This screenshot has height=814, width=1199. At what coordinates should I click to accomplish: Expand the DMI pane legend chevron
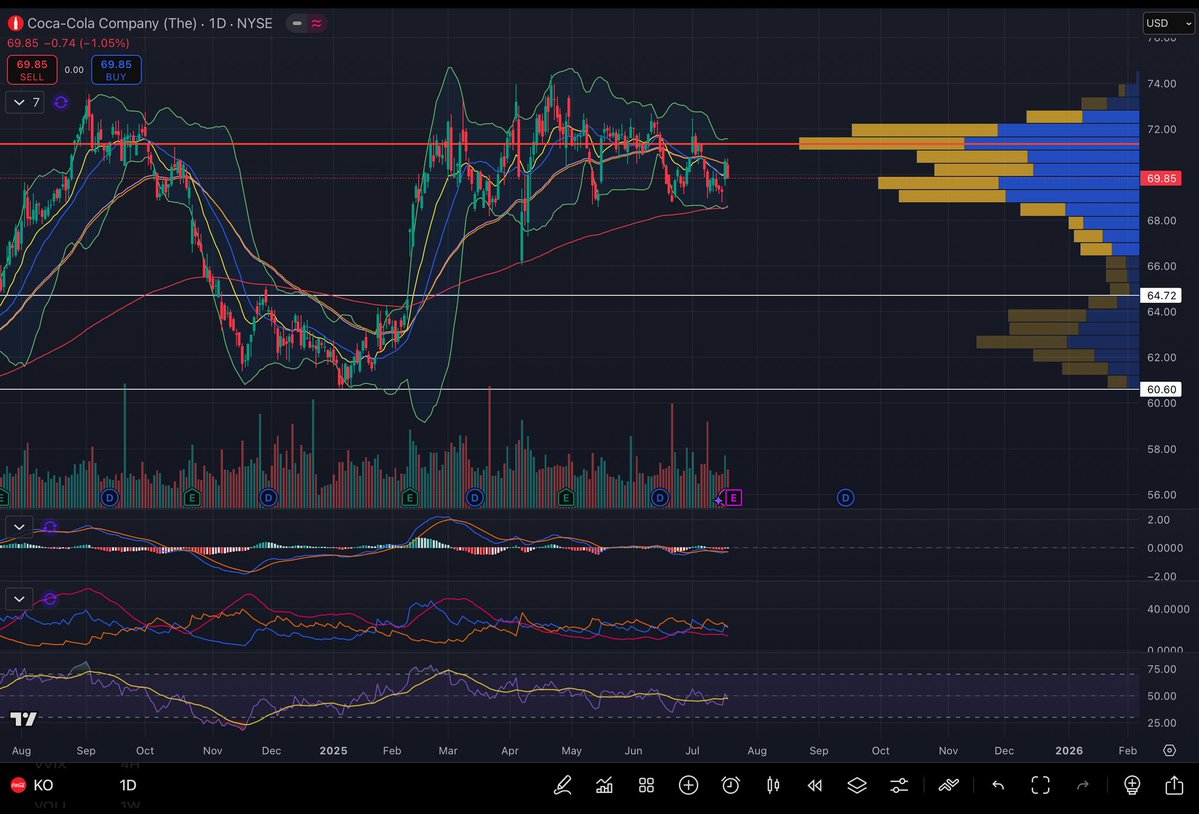click(x=19, y=598)
